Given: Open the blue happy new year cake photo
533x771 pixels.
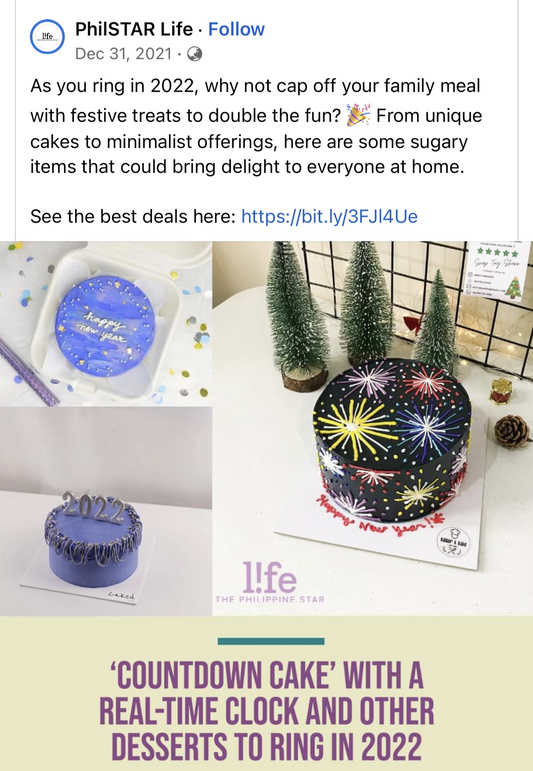Looking at the screenshot, I should pos(106,324).
